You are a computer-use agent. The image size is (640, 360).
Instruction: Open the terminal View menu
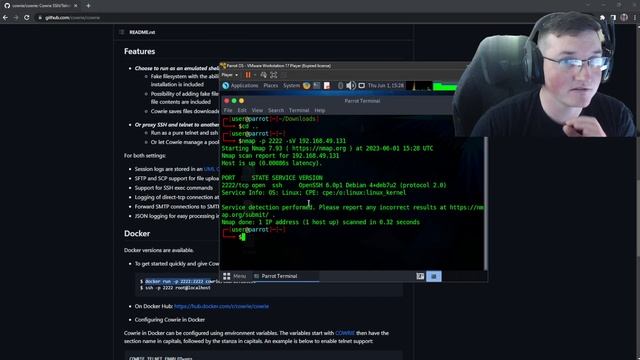click(x=257, y=111)
